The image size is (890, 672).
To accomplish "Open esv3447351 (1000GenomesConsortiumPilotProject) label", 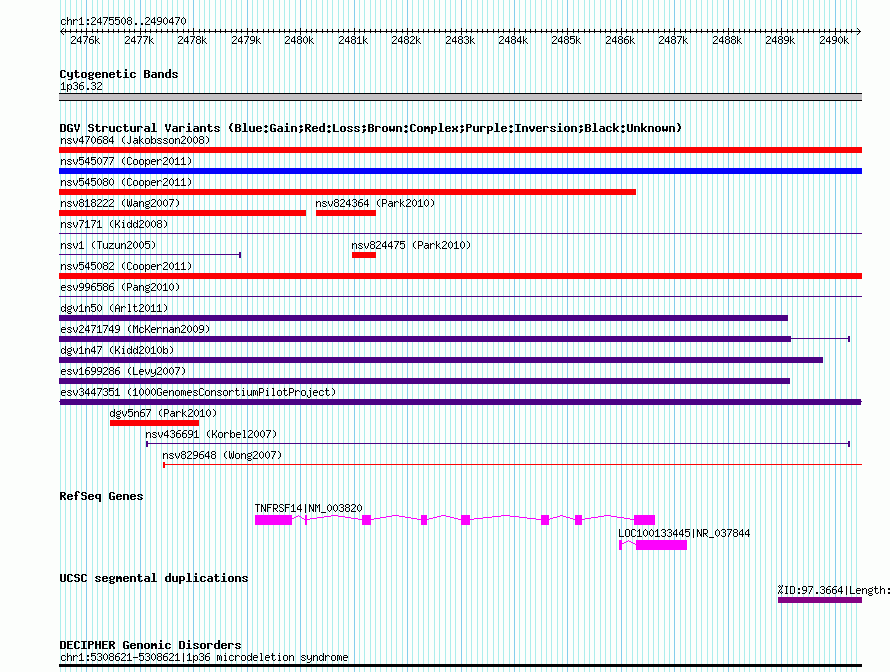I will pos(198,392).
